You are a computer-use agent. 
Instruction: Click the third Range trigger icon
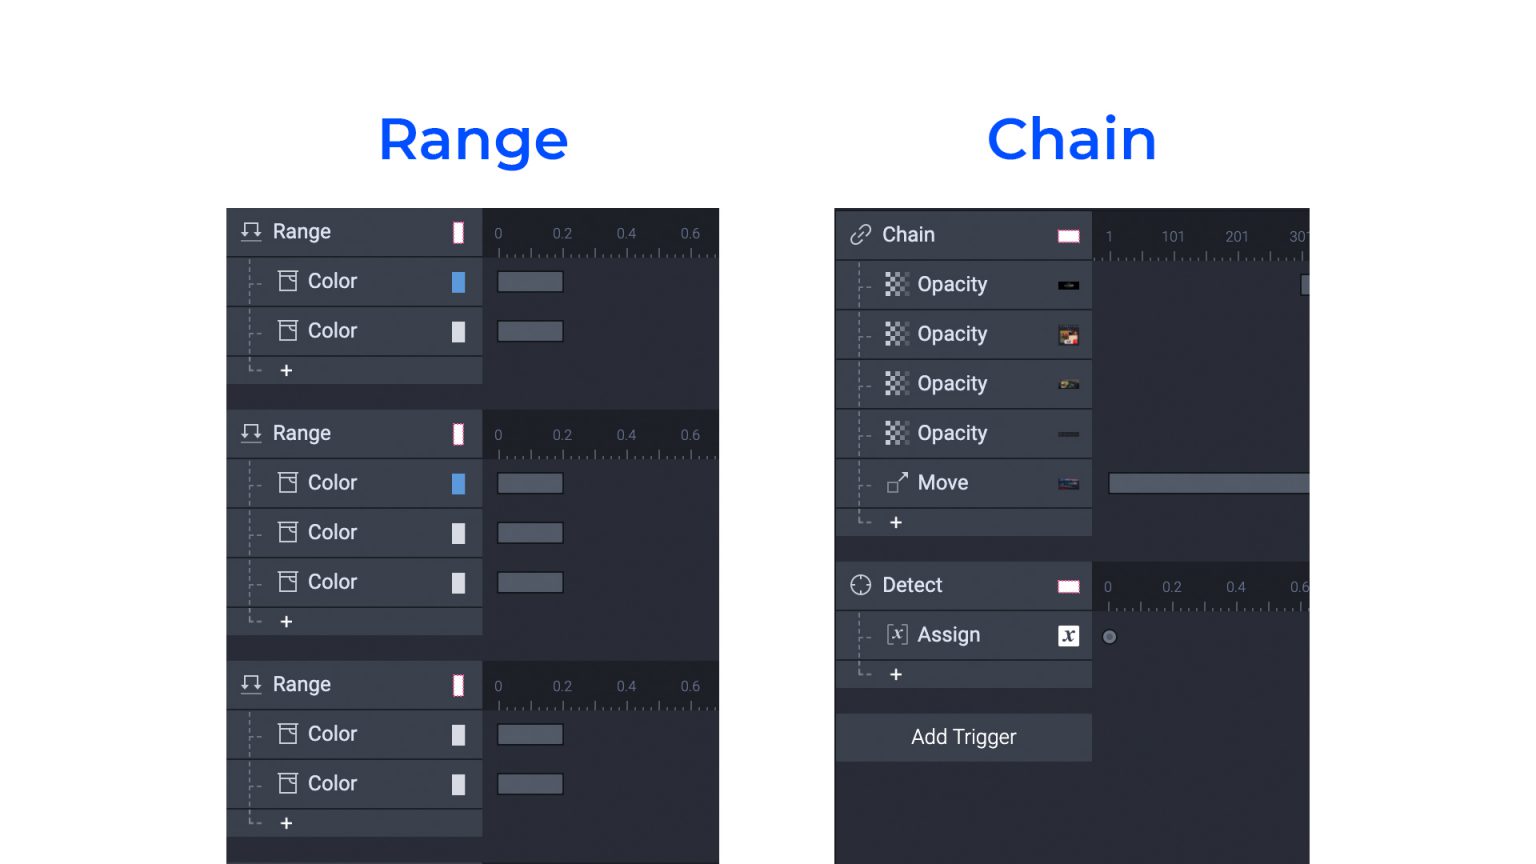tap(251, 685)
